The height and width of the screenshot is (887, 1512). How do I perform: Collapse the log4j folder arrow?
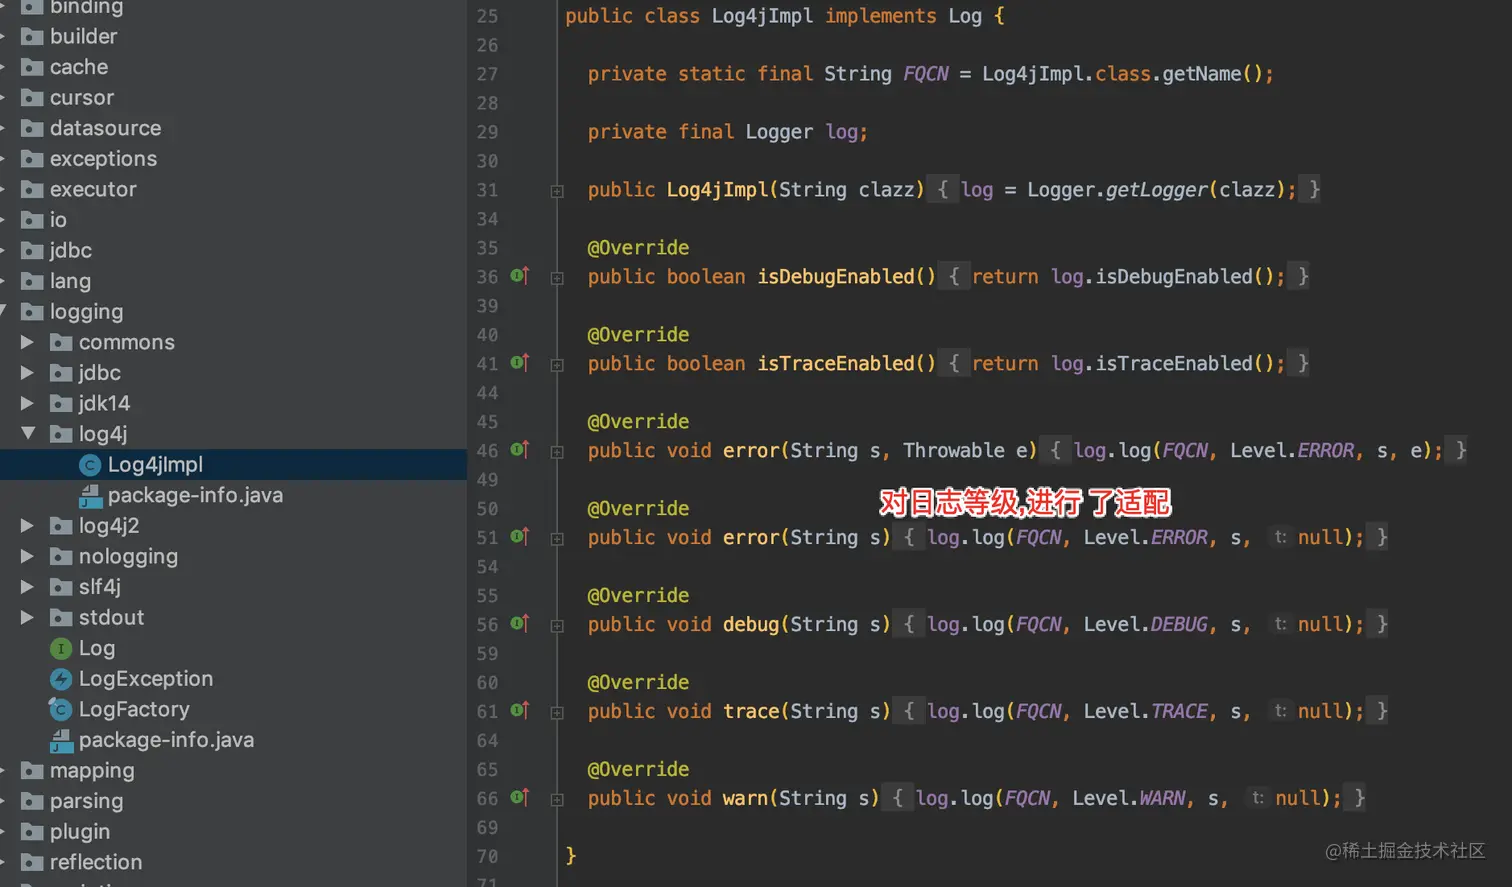tap(28, 434)
